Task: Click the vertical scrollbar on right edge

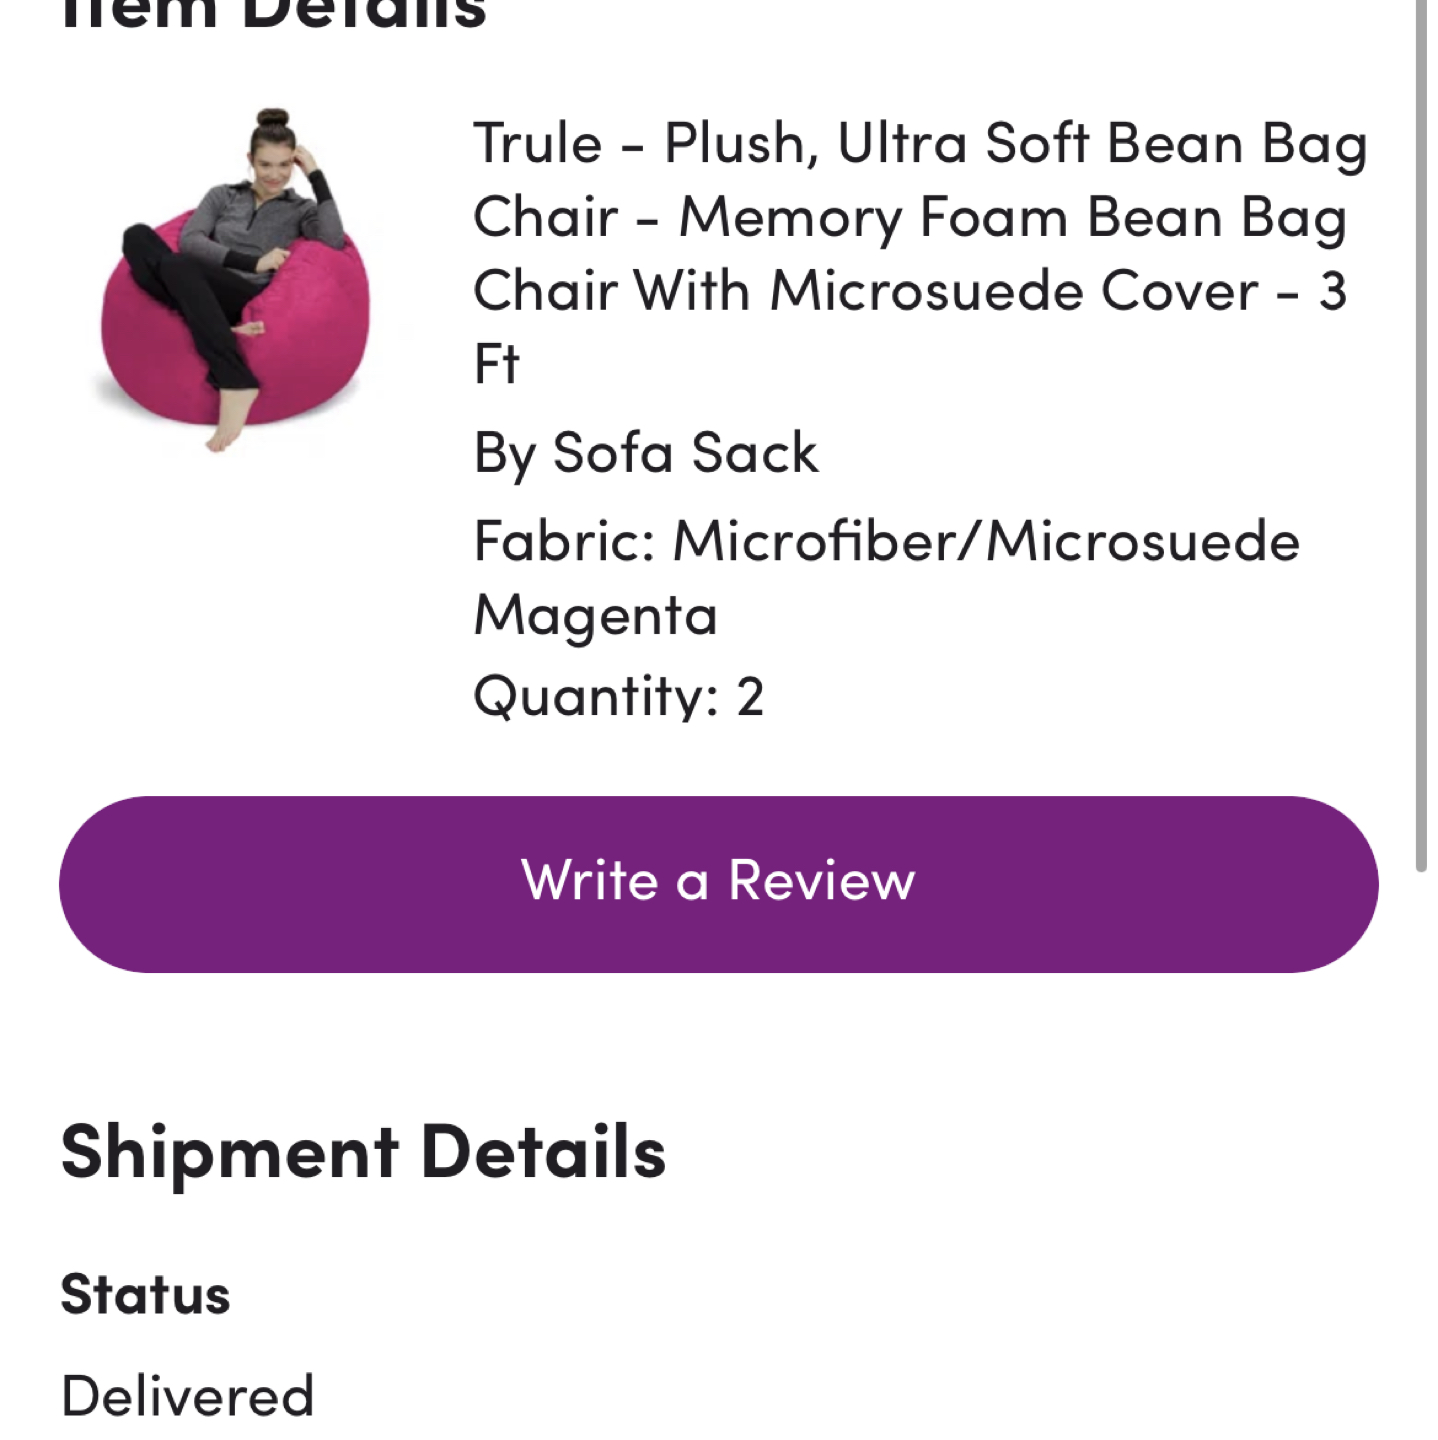Action: point(1421,435)
